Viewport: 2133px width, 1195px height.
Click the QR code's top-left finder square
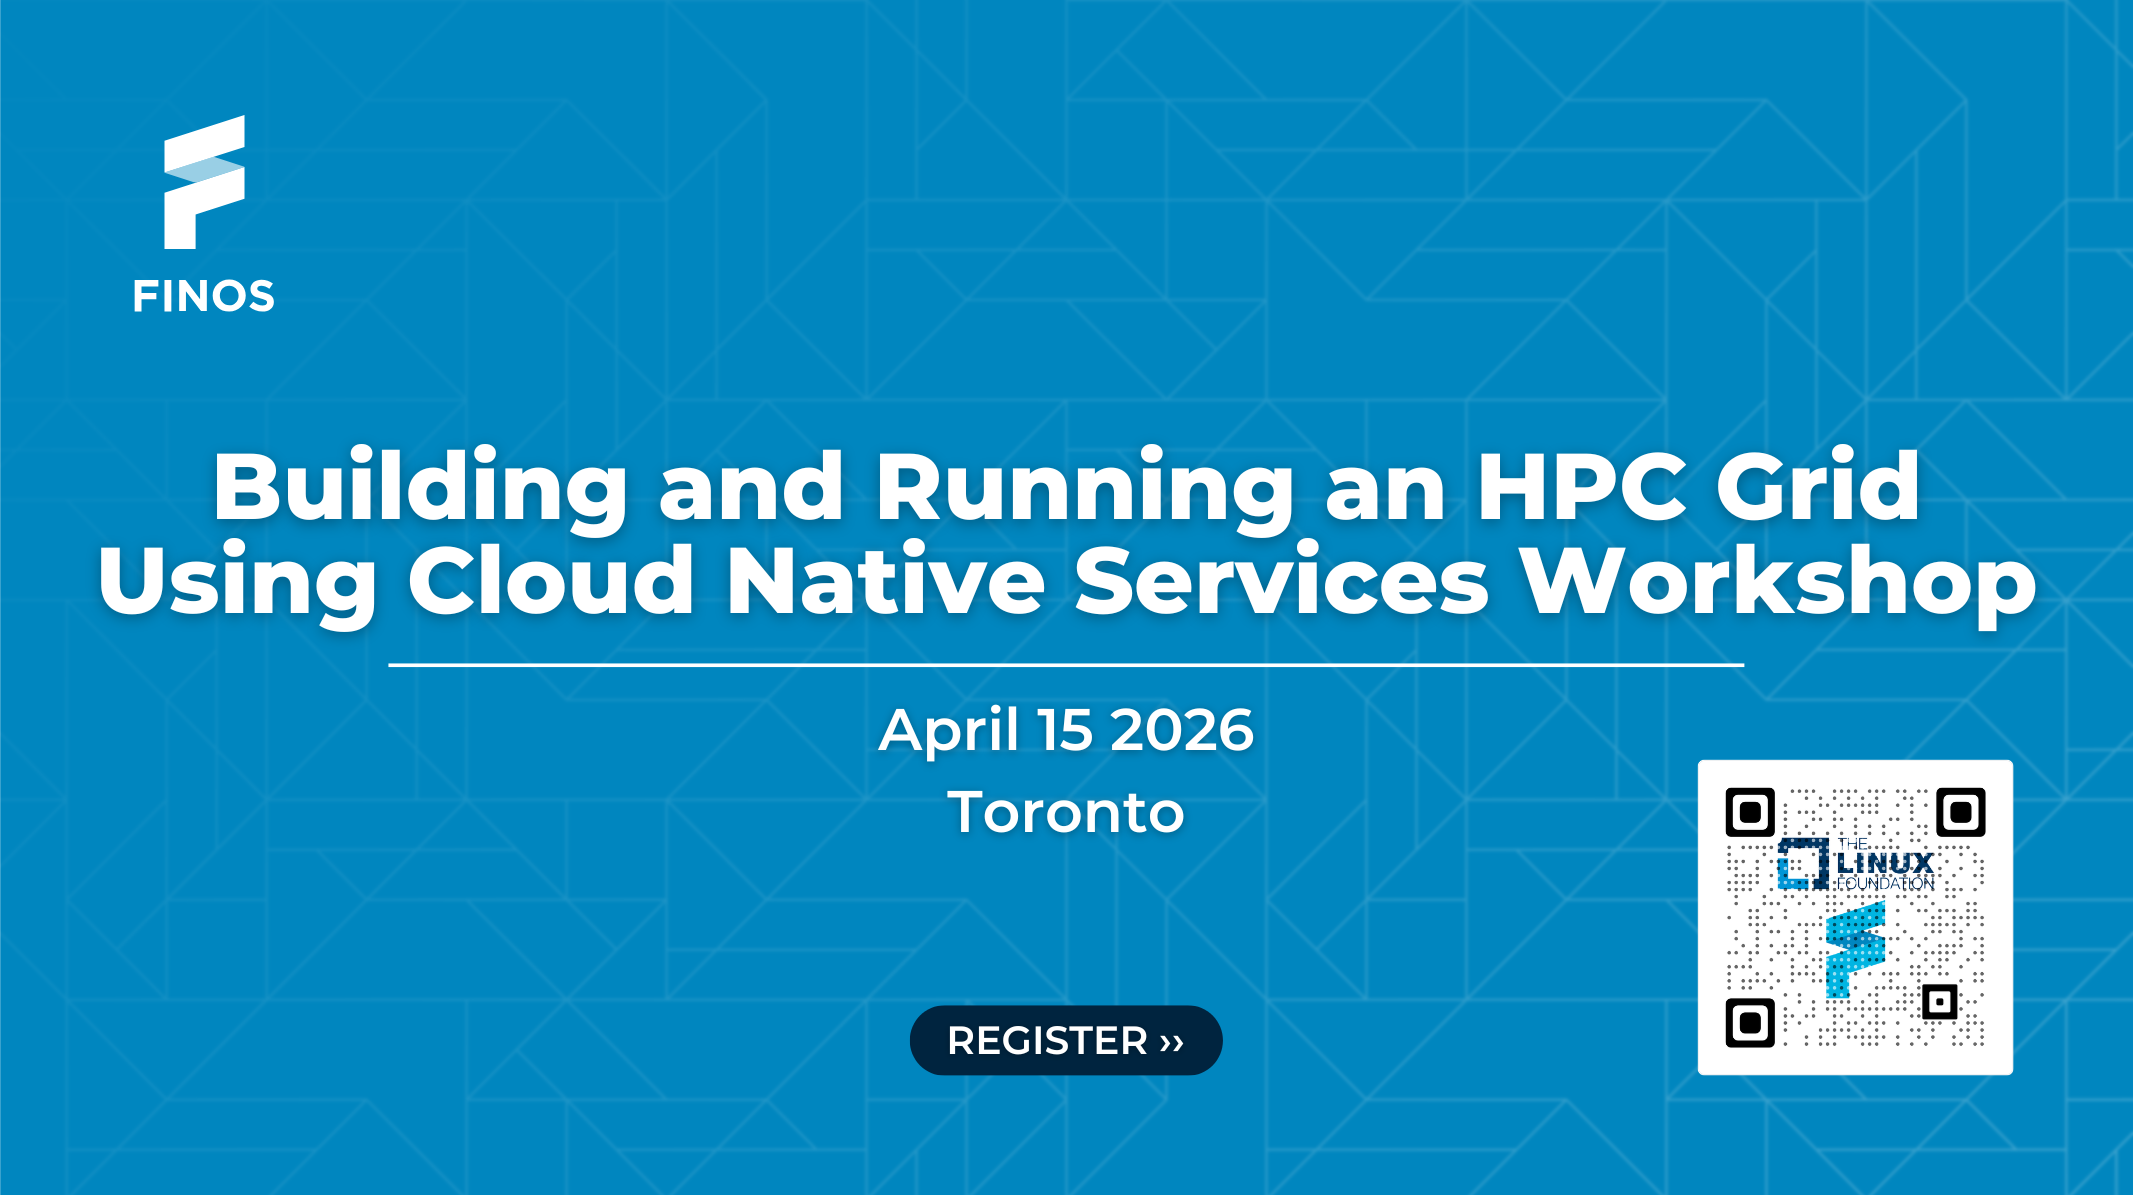(x=1750, y=812)
